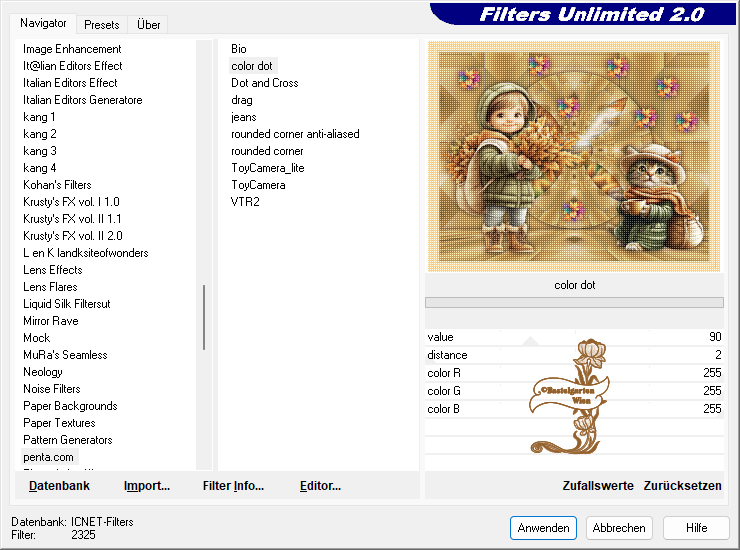Adjust the value slider
Image resolution: width=740 pixels, height=550 pixels.
click(574, 337)
